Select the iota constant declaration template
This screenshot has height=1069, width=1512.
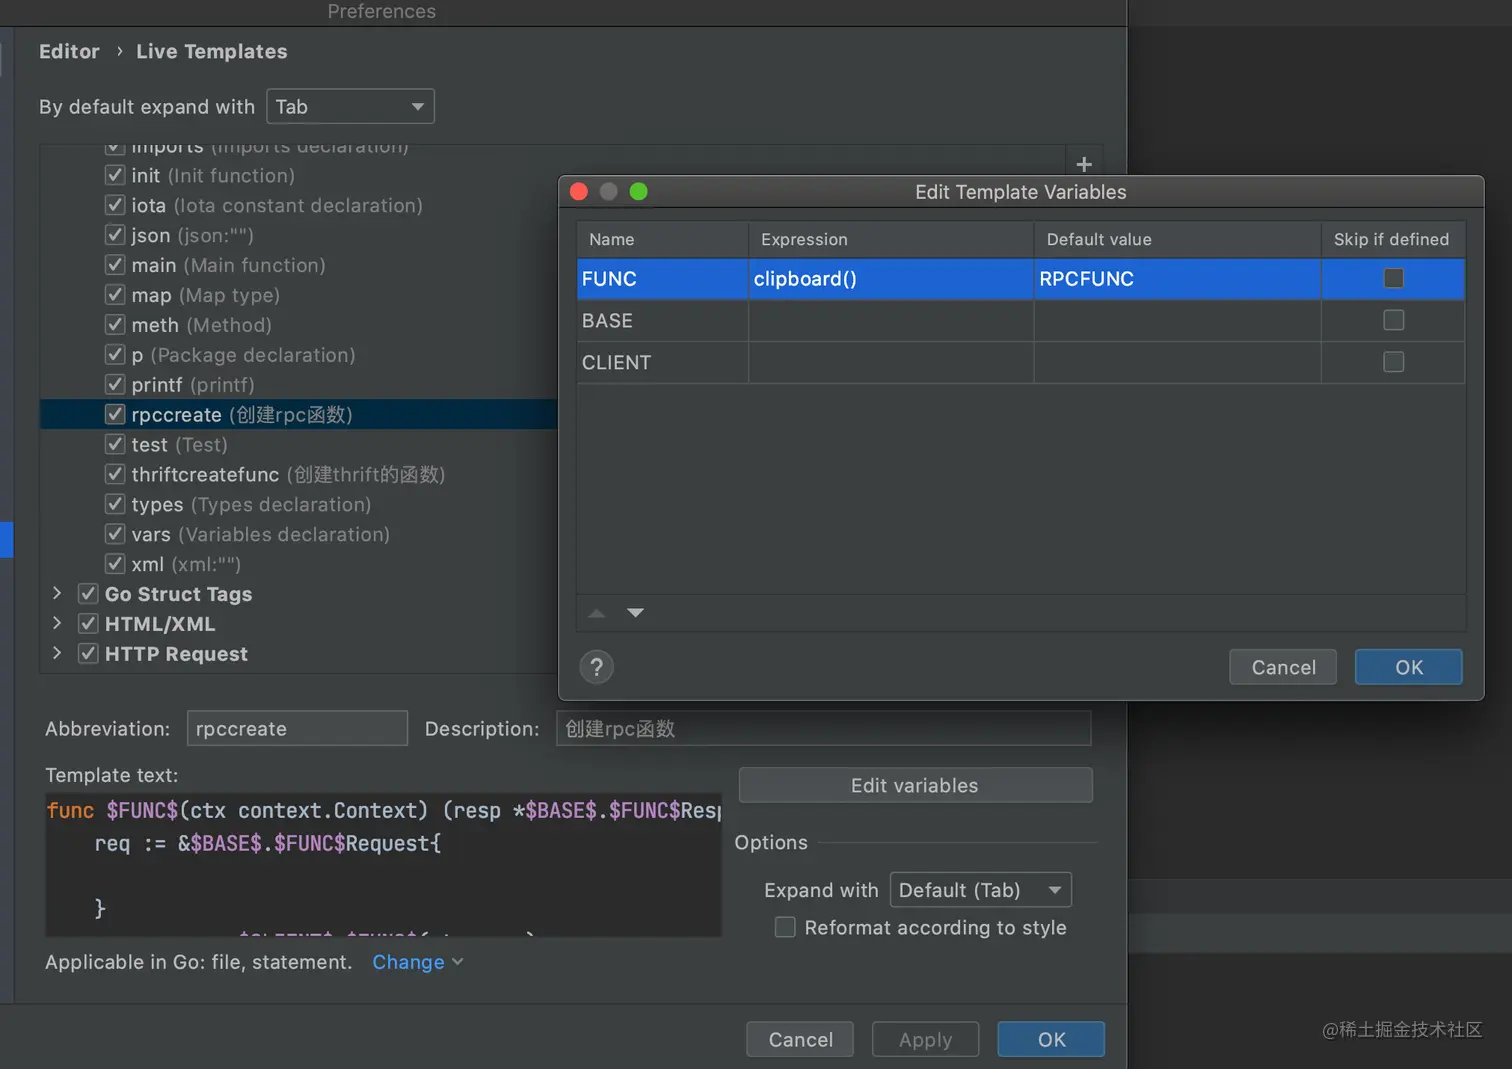point(277,205)
